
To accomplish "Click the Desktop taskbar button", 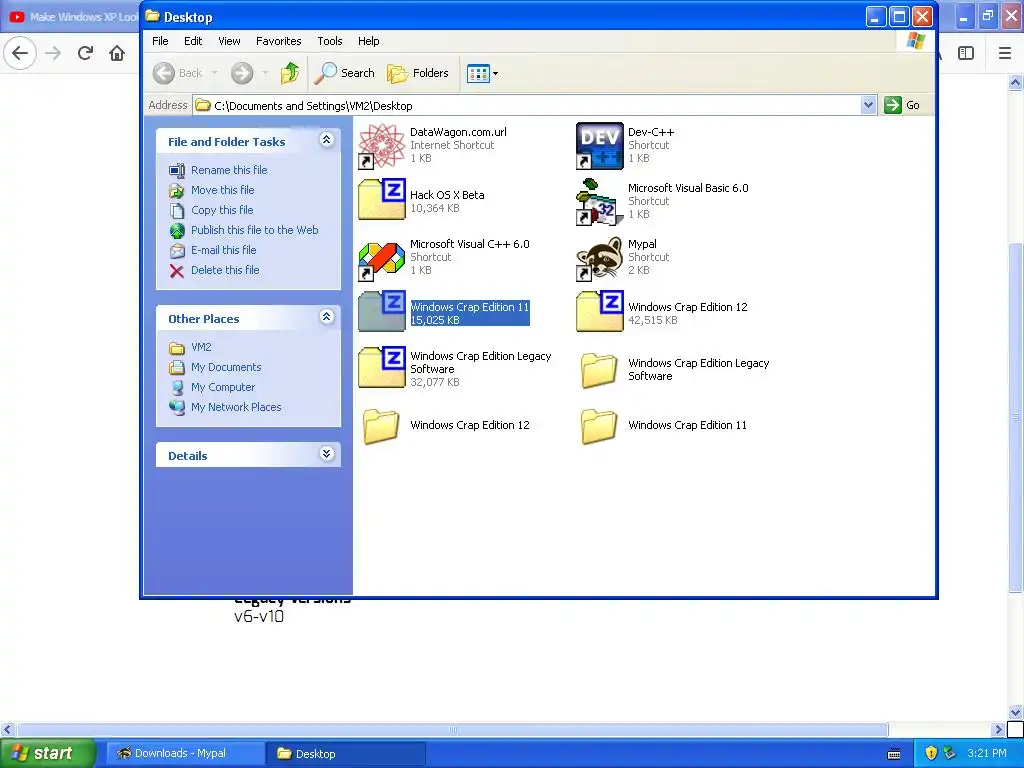I will (x=345, y=753).
